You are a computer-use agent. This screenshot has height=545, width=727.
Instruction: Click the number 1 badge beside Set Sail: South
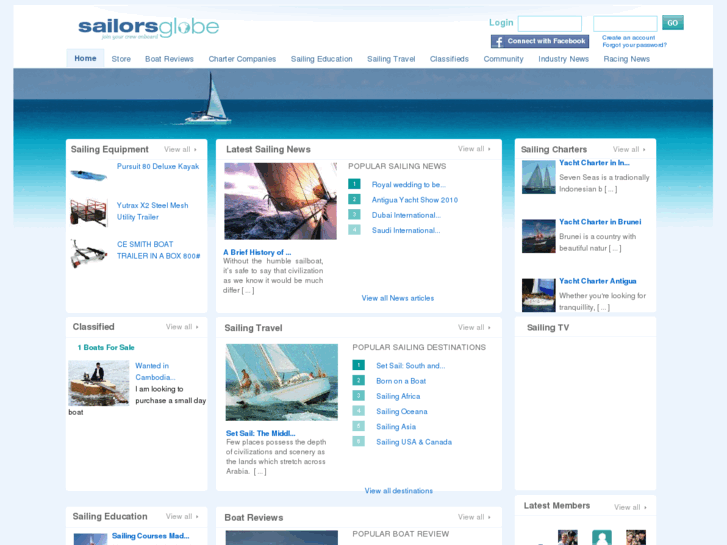(x=358, y=365)
